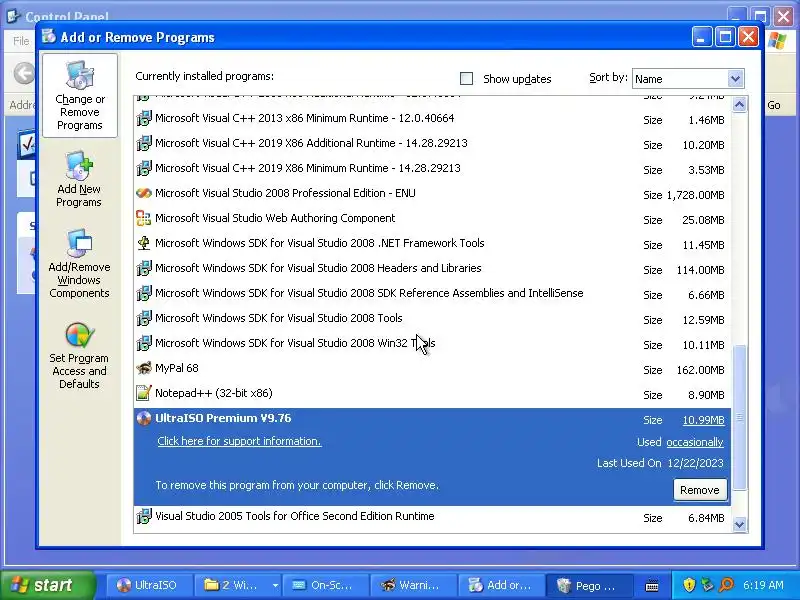This screenshot has height=600, width=800.
Task: Click the Visual C++ 2019 X86 Minimum Runtime icon
Action: (144, 168)
